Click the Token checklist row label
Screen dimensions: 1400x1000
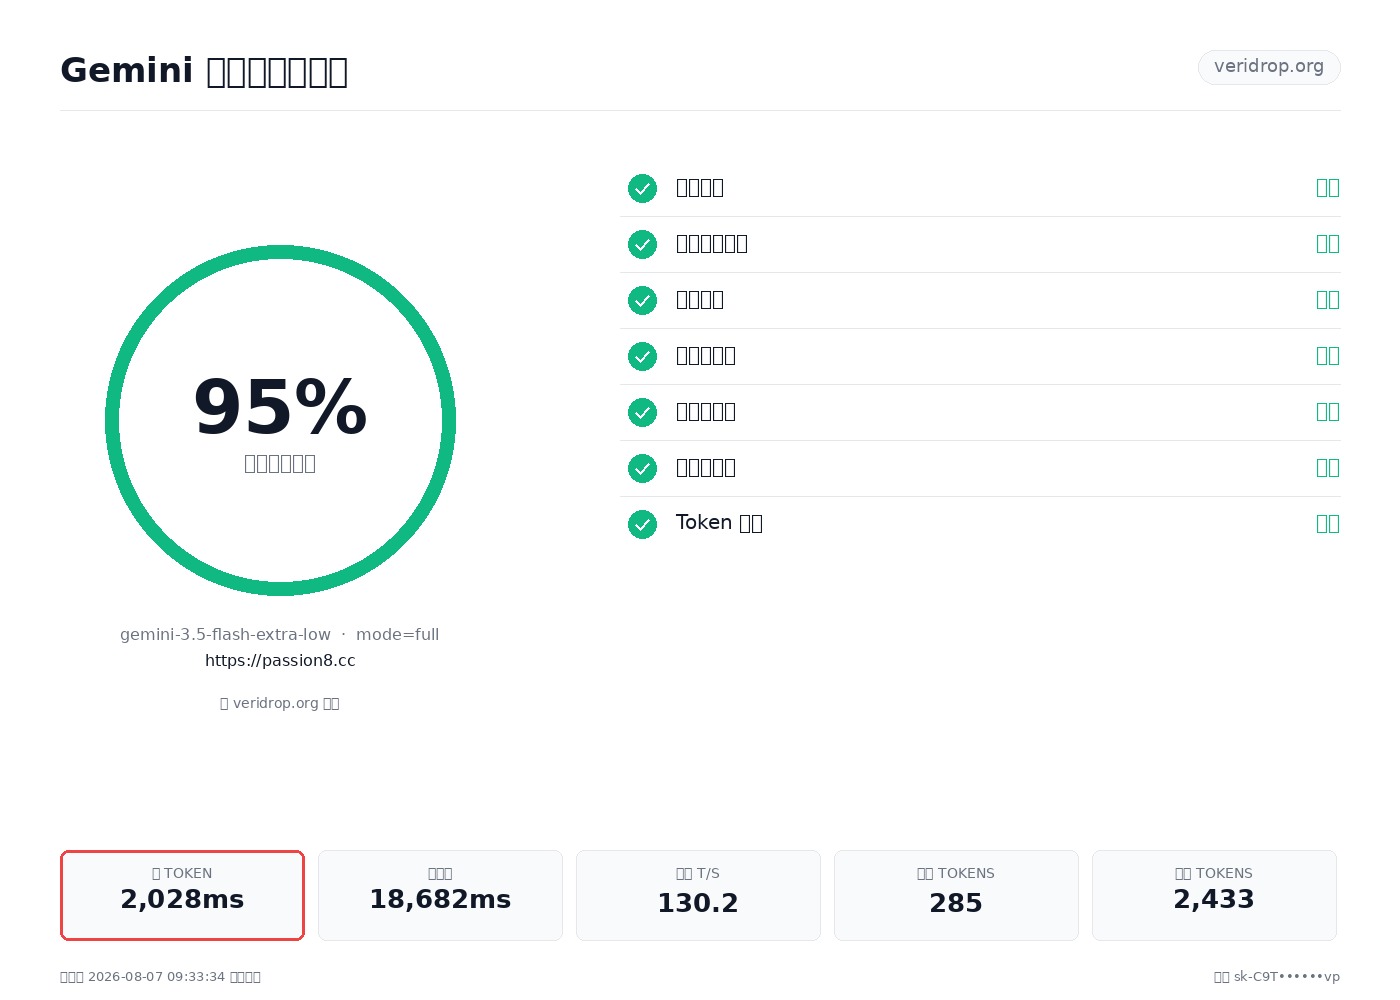[x=719, y=523]
